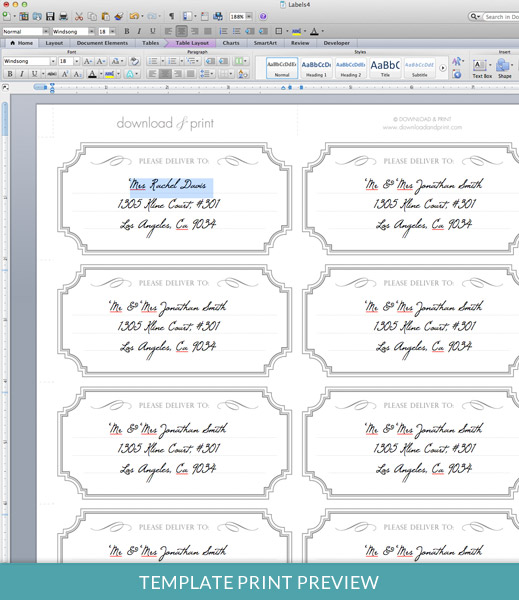Click the Cut scissors icon
Screen dimensions: 519x600
point(79,16)
